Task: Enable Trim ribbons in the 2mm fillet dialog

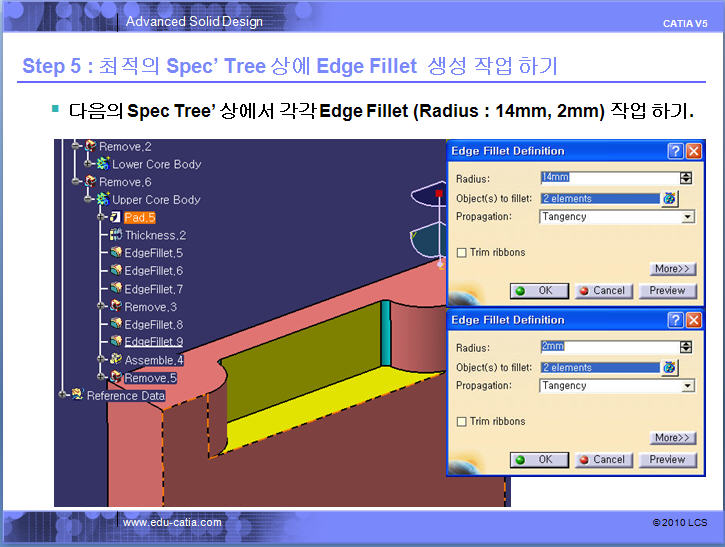Action: [461, 421]
